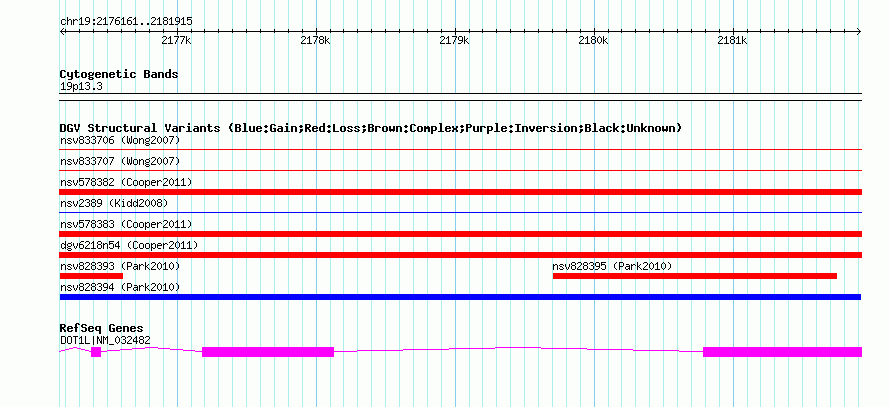Viewport: 890px width, 407px height.
Task: Select the nsv2389 (Kidd2008) label
Action: (114, 203)
